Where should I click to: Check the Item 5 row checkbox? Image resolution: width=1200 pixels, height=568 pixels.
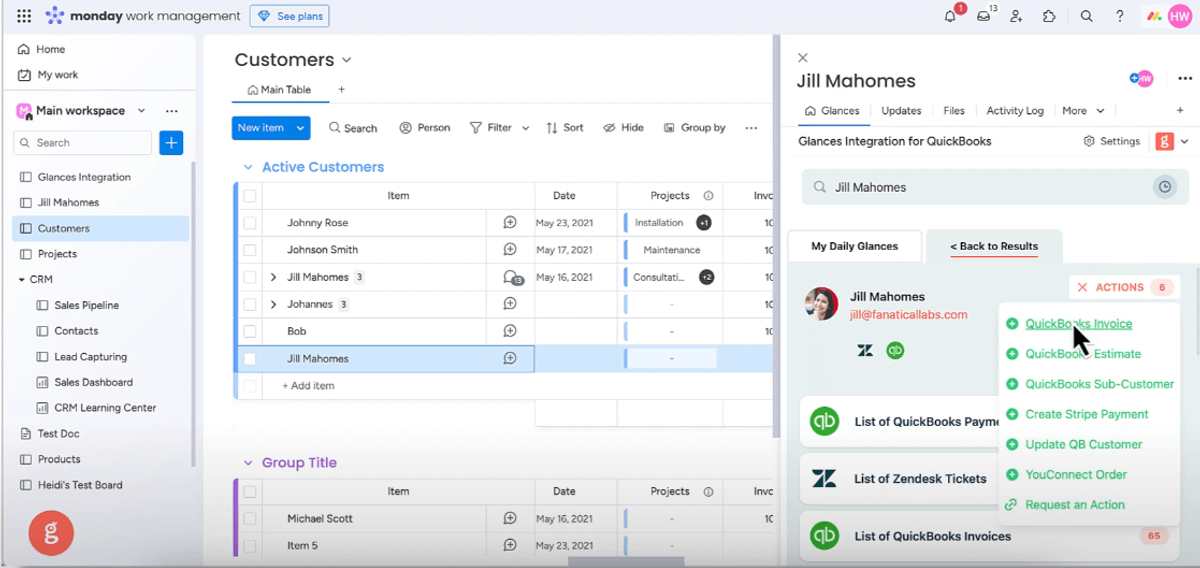point(250,546)
